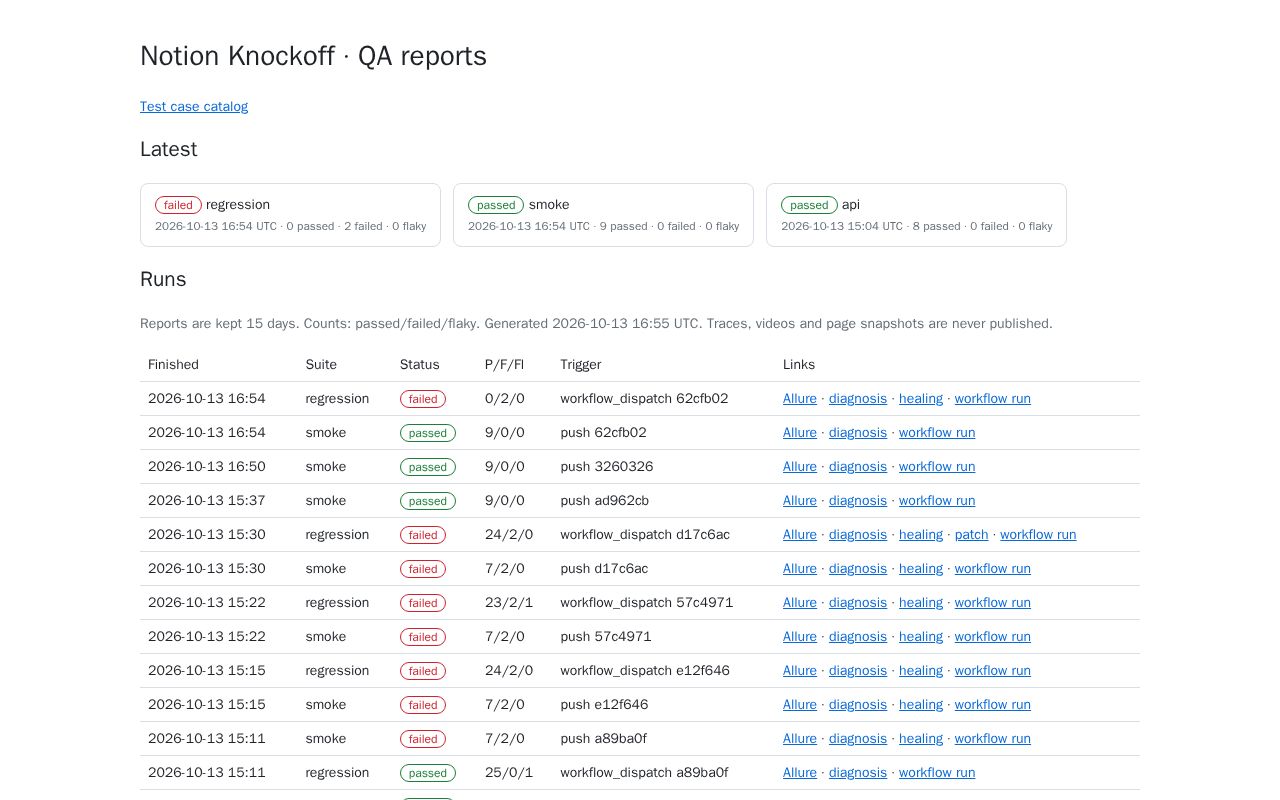Open workflow run for workflow_dispatch 62cfb02

993,399
